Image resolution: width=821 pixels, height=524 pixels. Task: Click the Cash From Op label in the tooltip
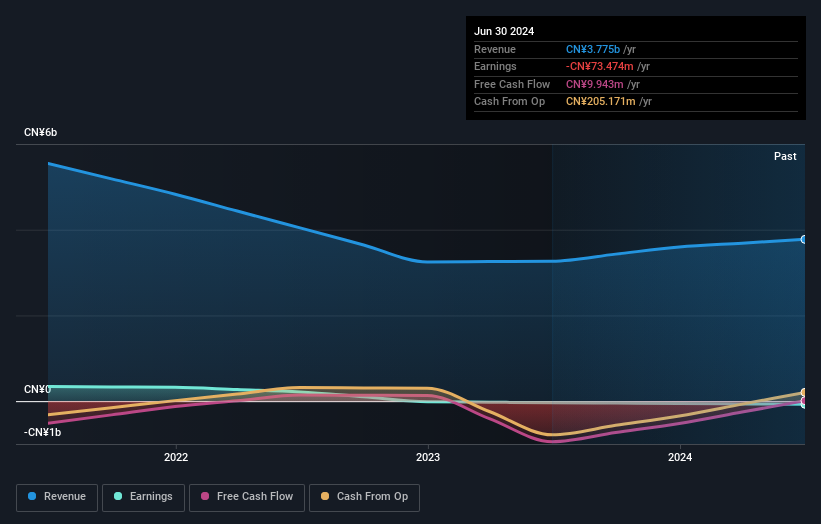(x=509, y=102)
